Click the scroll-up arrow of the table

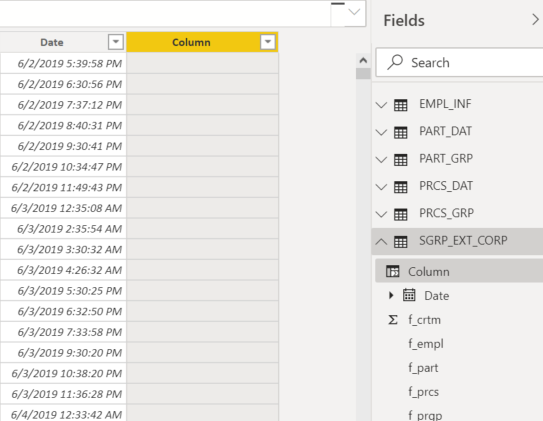363,61
